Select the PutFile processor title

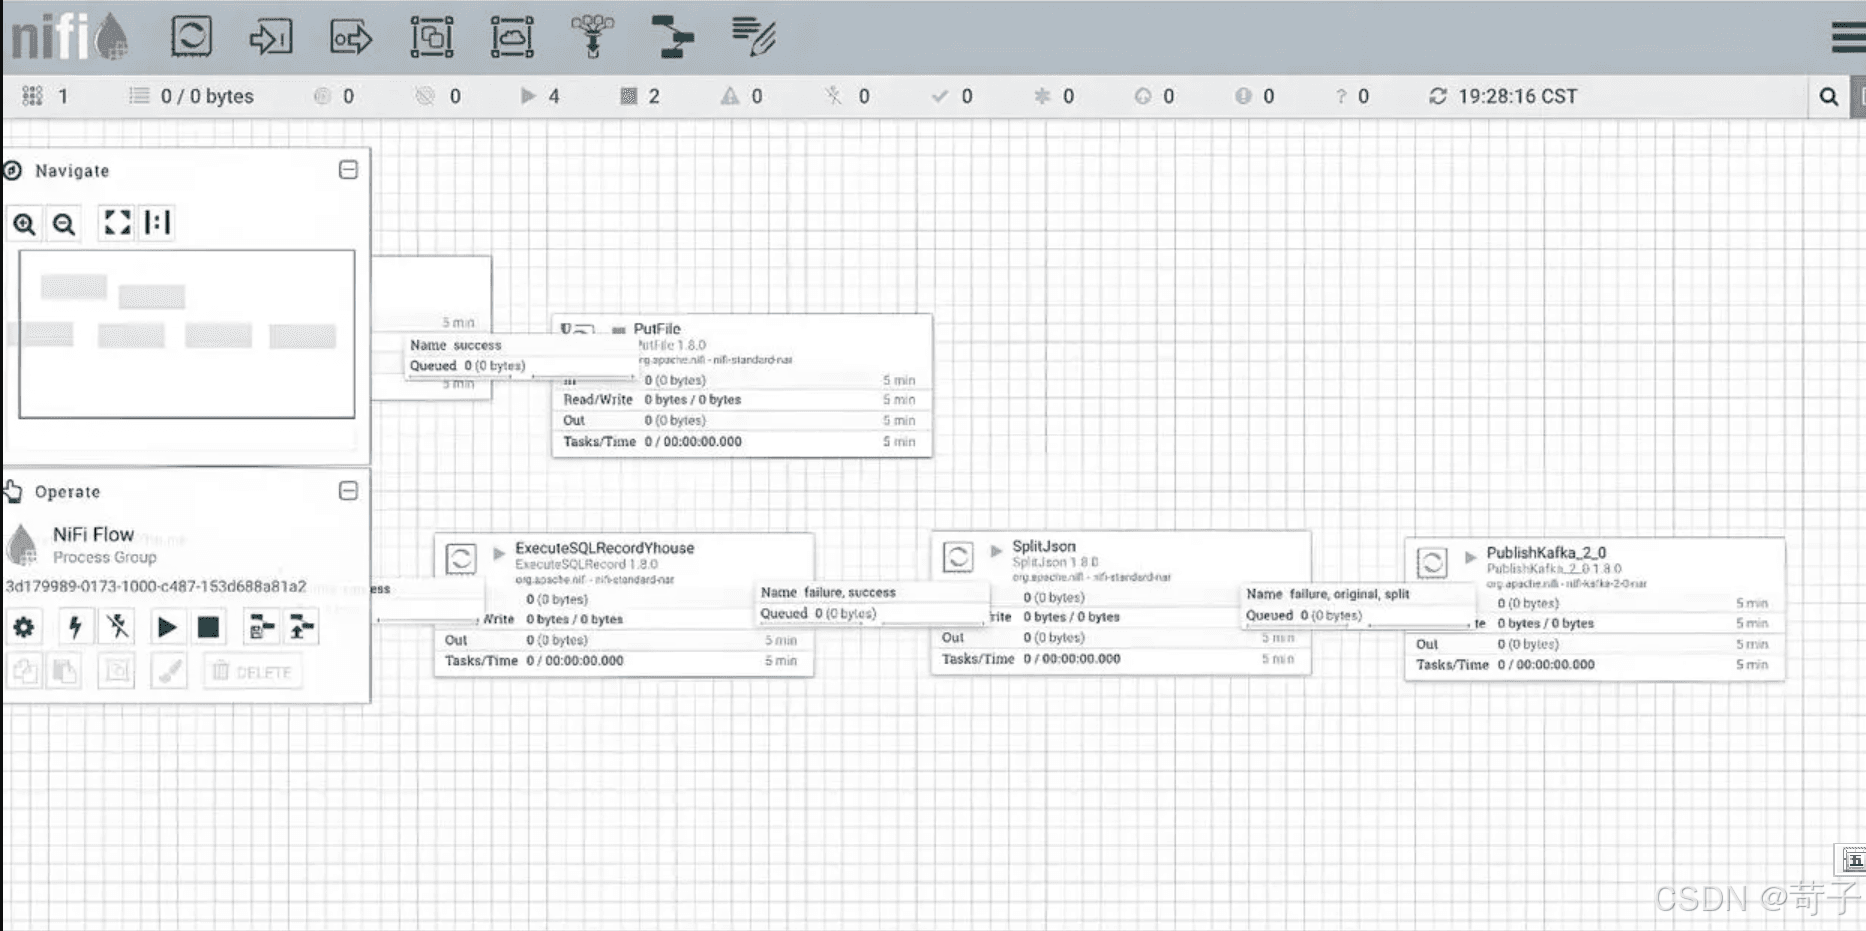point(657,328)
